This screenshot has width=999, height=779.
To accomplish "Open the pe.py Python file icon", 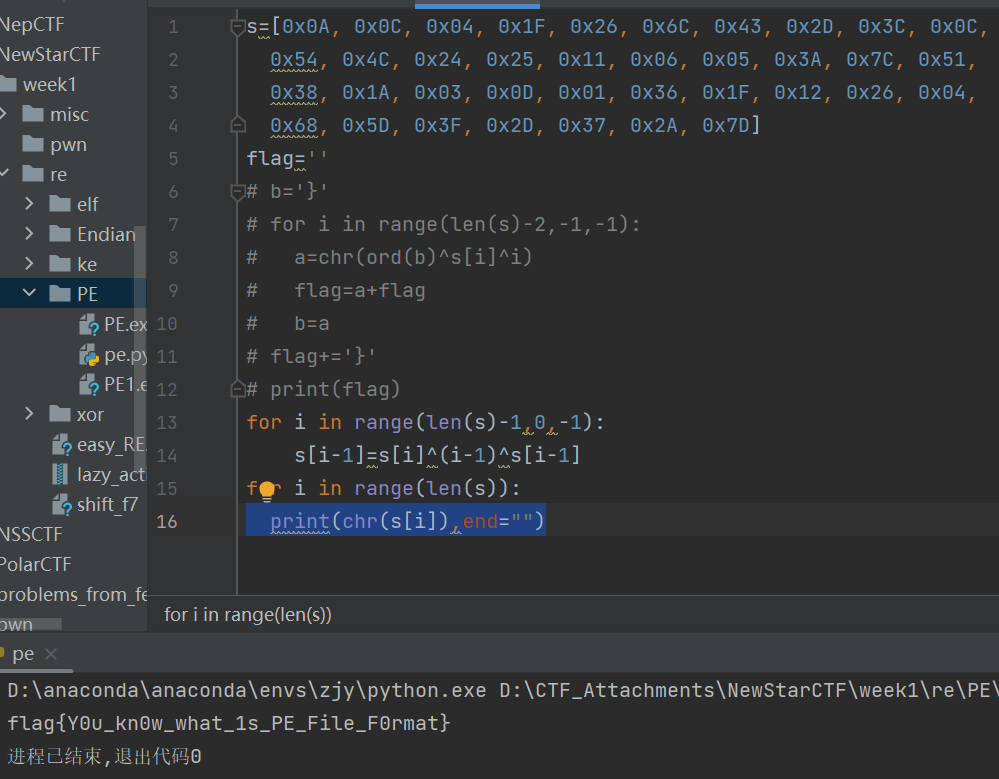I will (x=90, y=354).
